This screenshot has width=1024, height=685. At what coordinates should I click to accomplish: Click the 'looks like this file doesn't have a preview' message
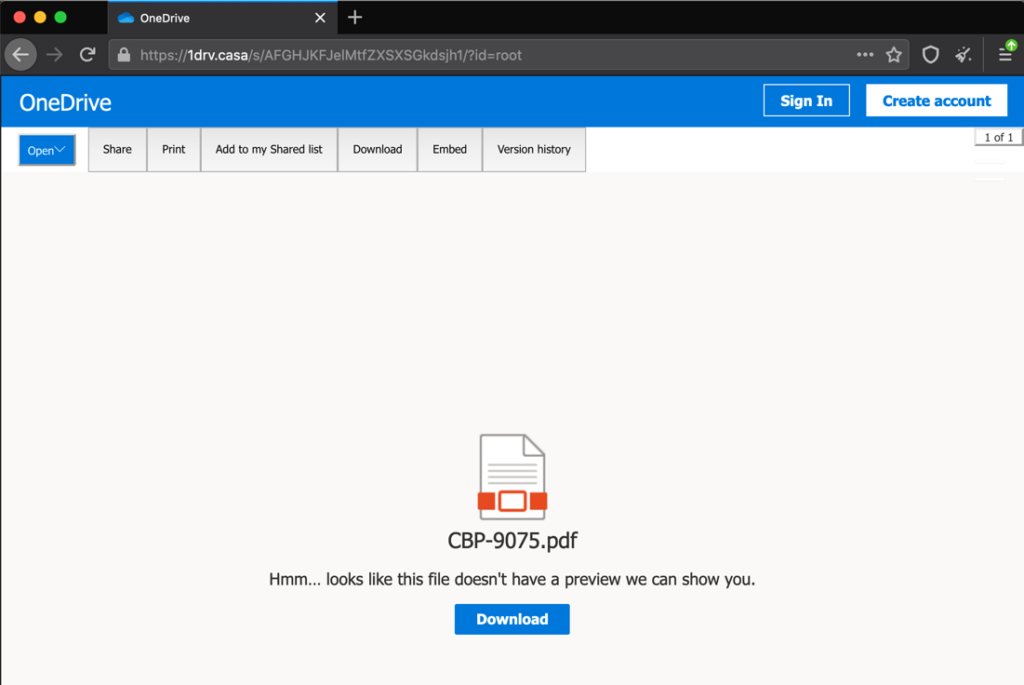click(512, 579)
